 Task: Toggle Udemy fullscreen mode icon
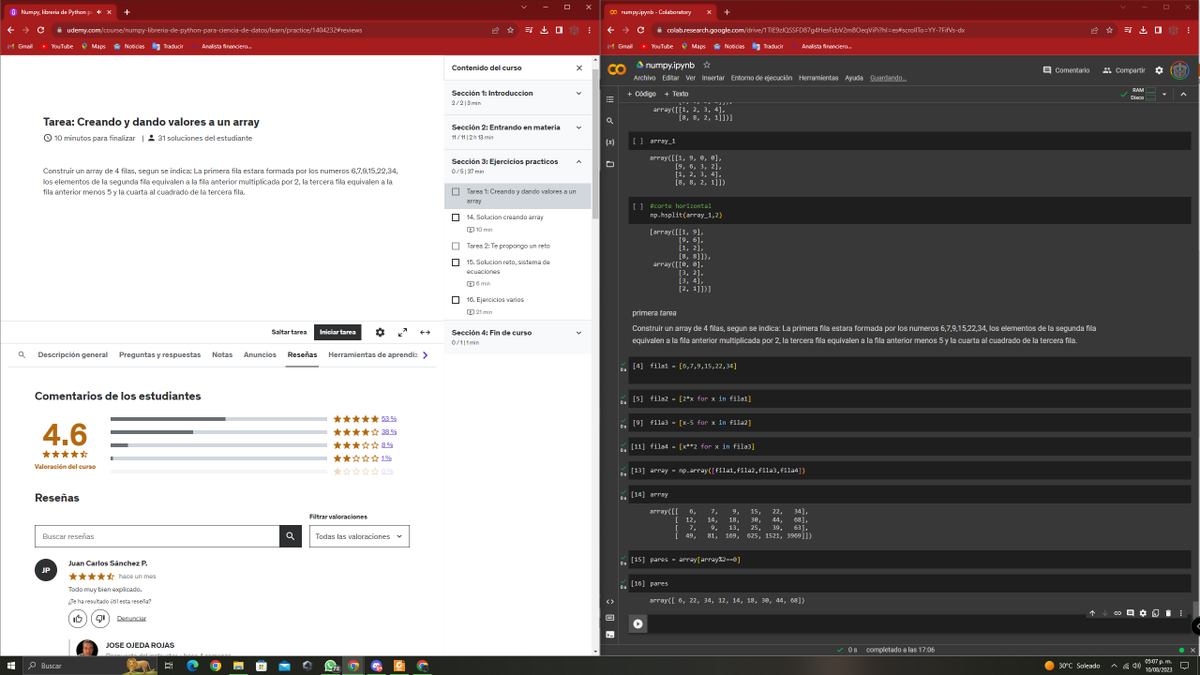pos(403,332)
